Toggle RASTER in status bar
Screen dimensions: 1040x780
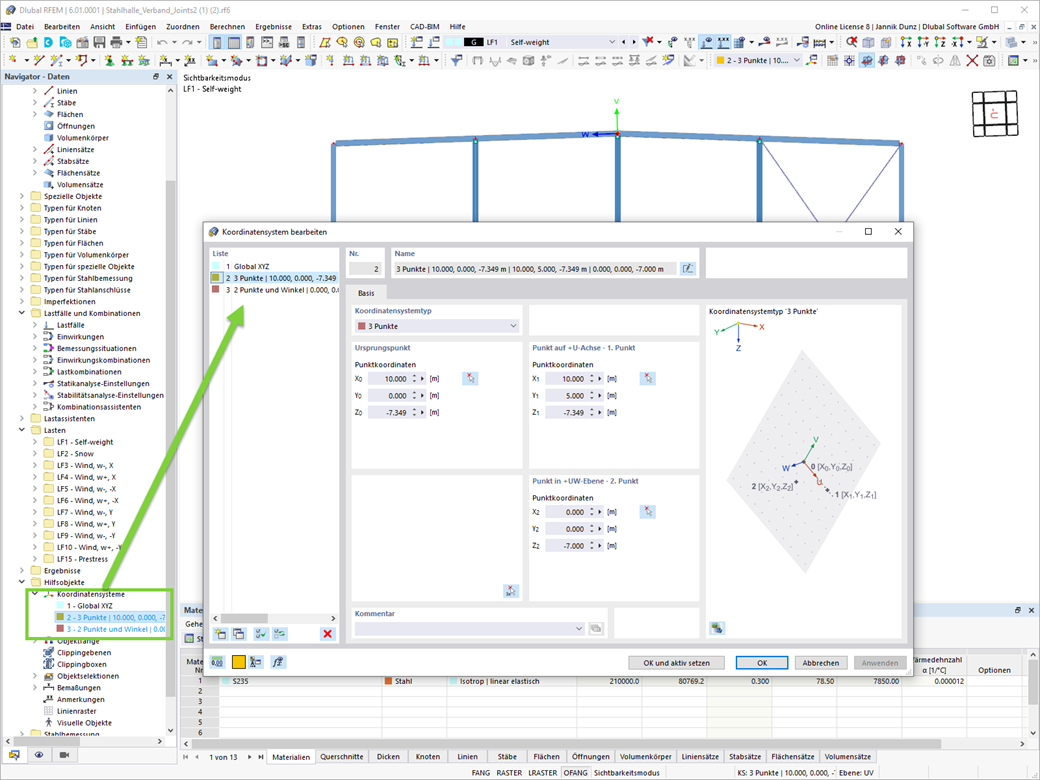pos(509,773)
